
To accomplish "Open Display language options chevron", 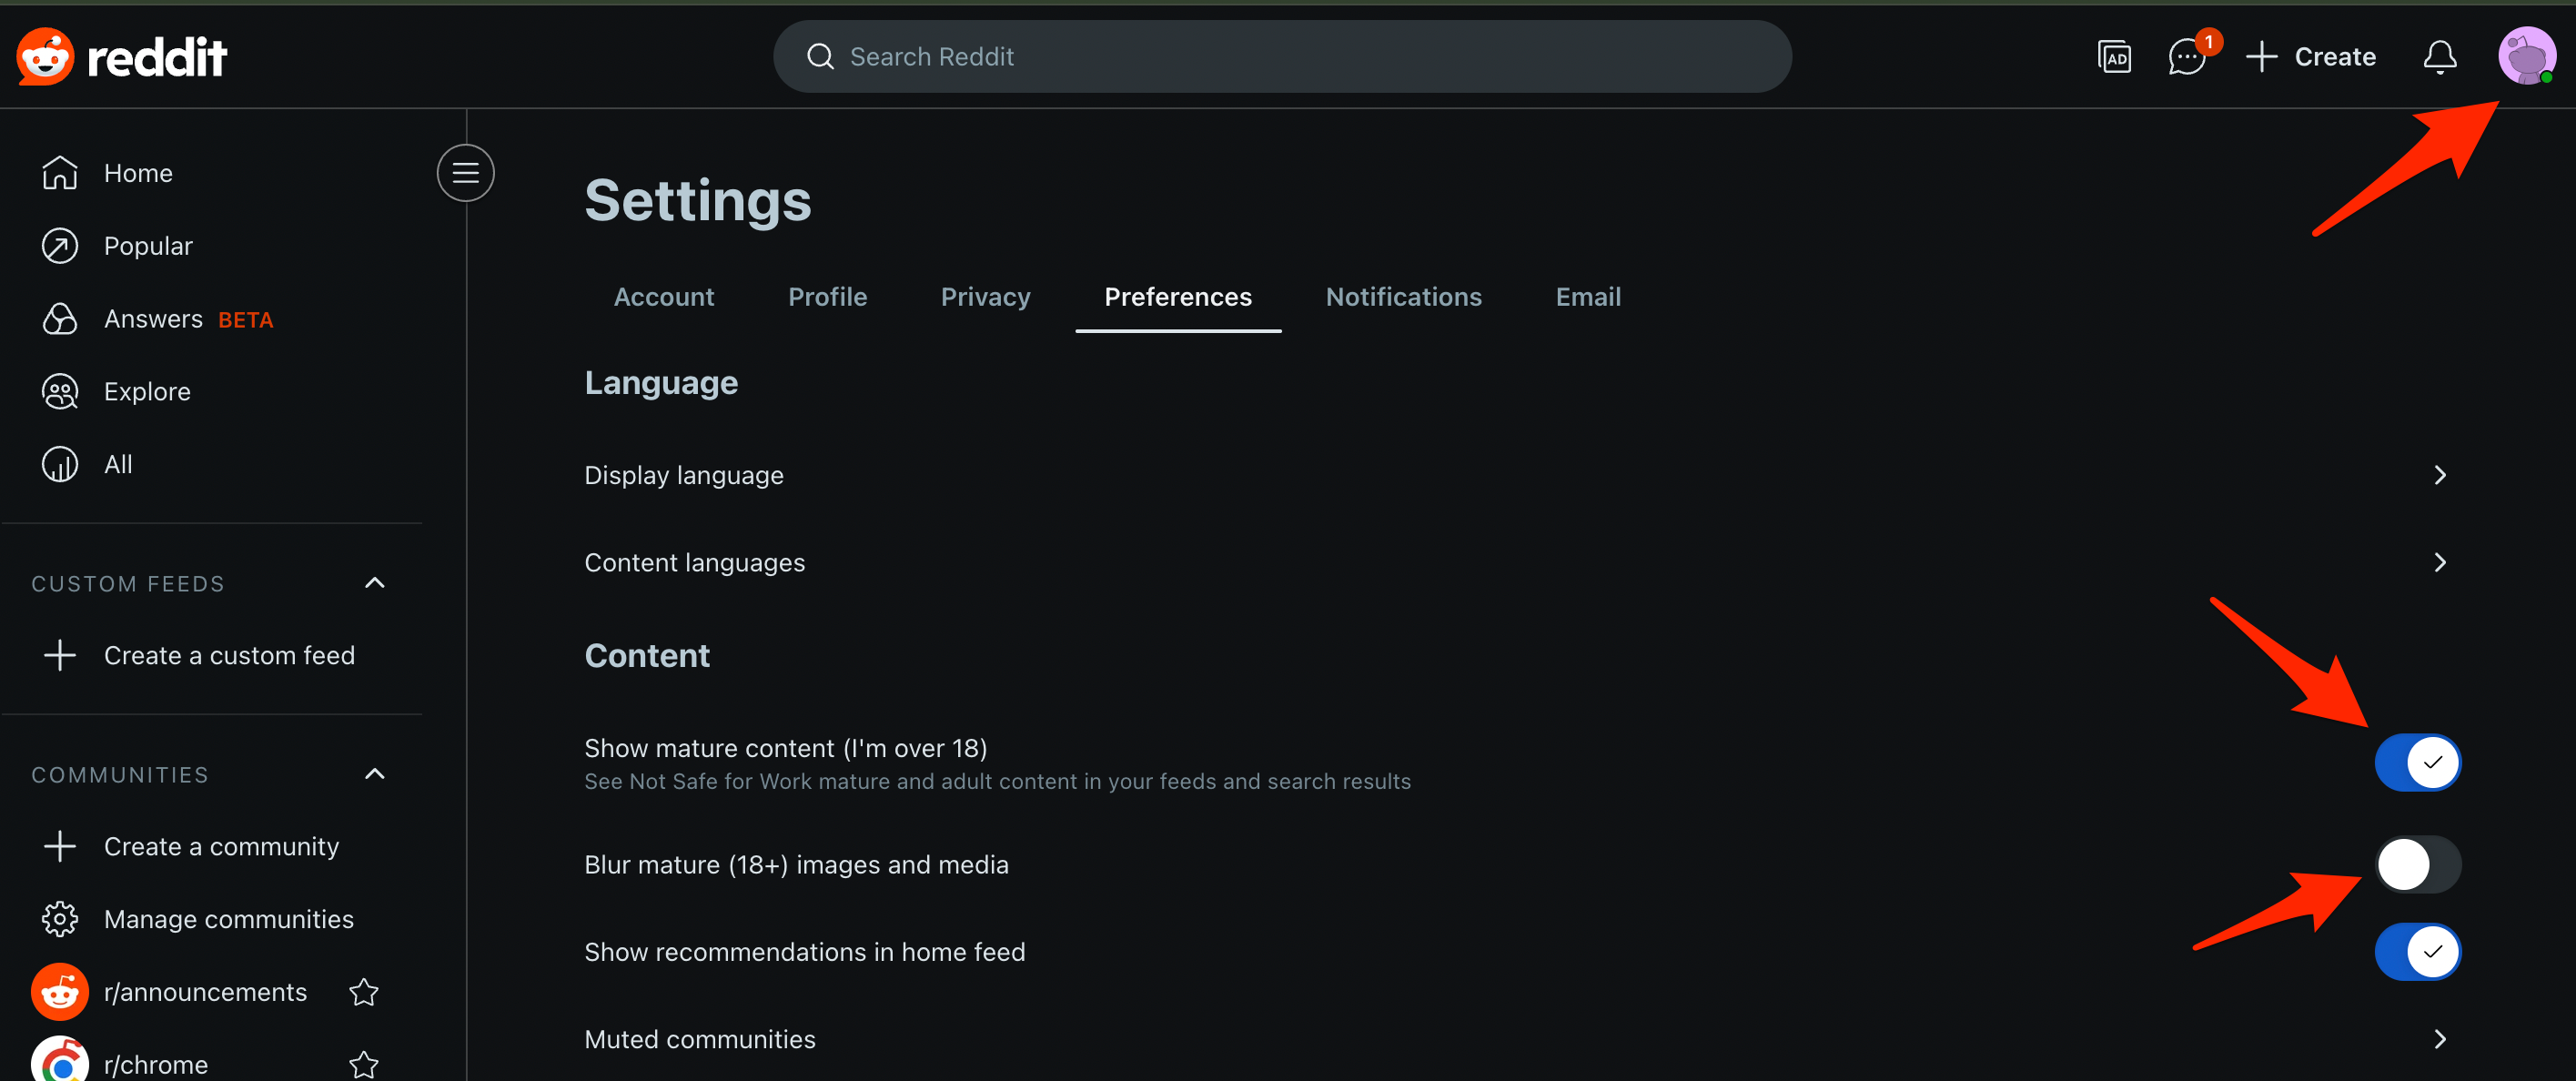I will pos(2439,475).
